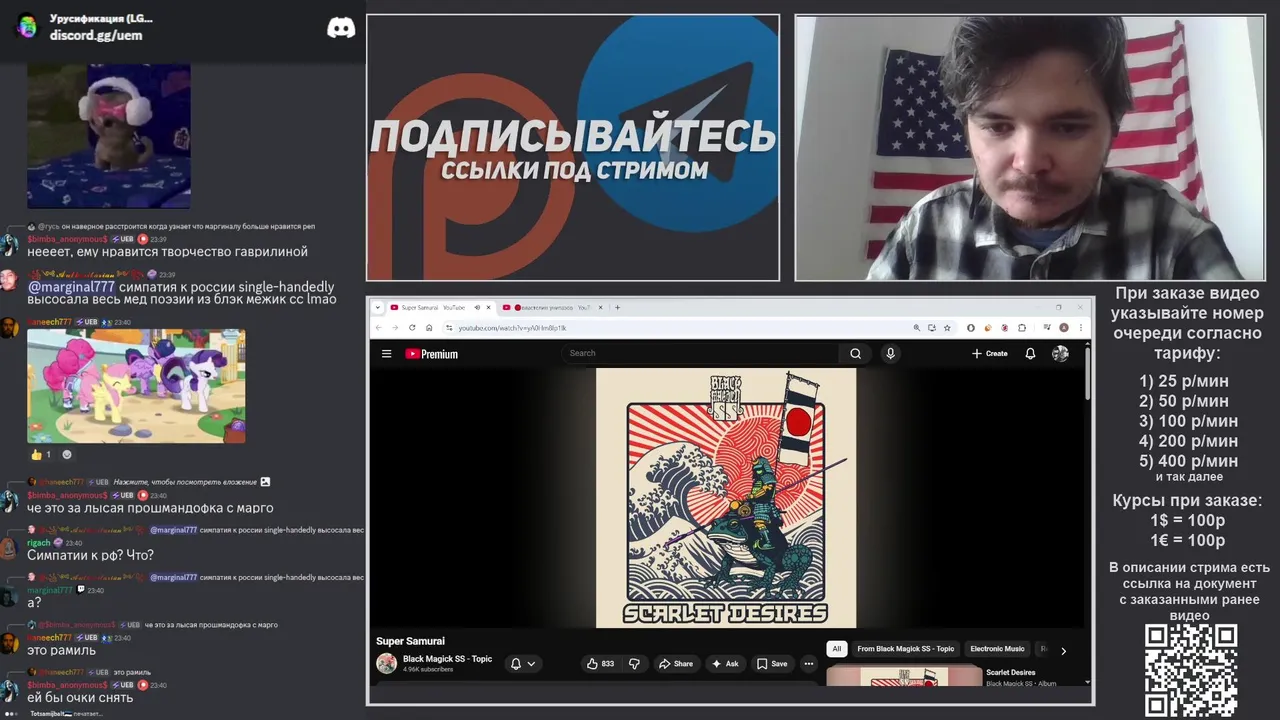Open the browser home page
This screenshot has height=720, width=1280.
coord(429,328)
